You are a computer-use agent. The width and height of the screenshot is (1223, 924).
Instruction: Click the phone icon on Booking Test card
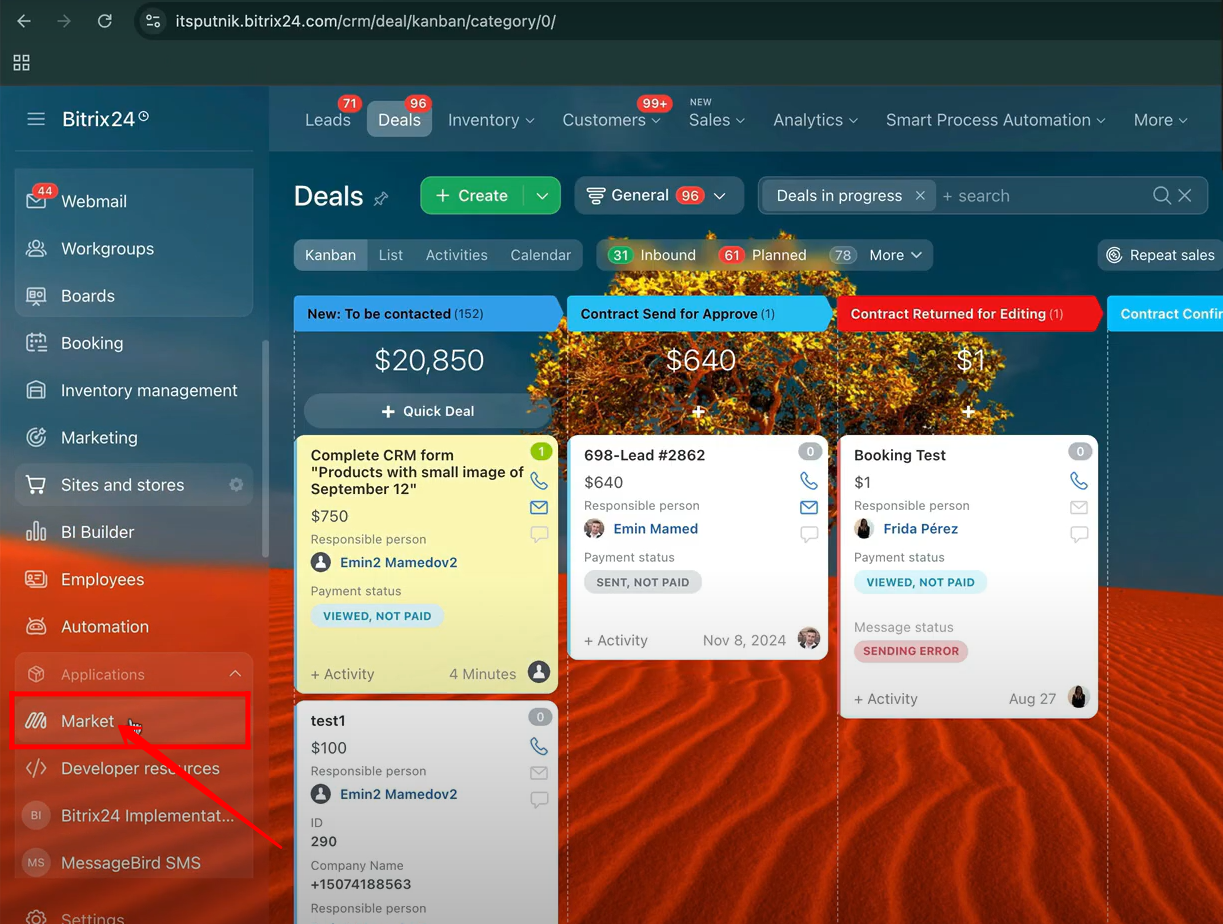coord(1078,481)
